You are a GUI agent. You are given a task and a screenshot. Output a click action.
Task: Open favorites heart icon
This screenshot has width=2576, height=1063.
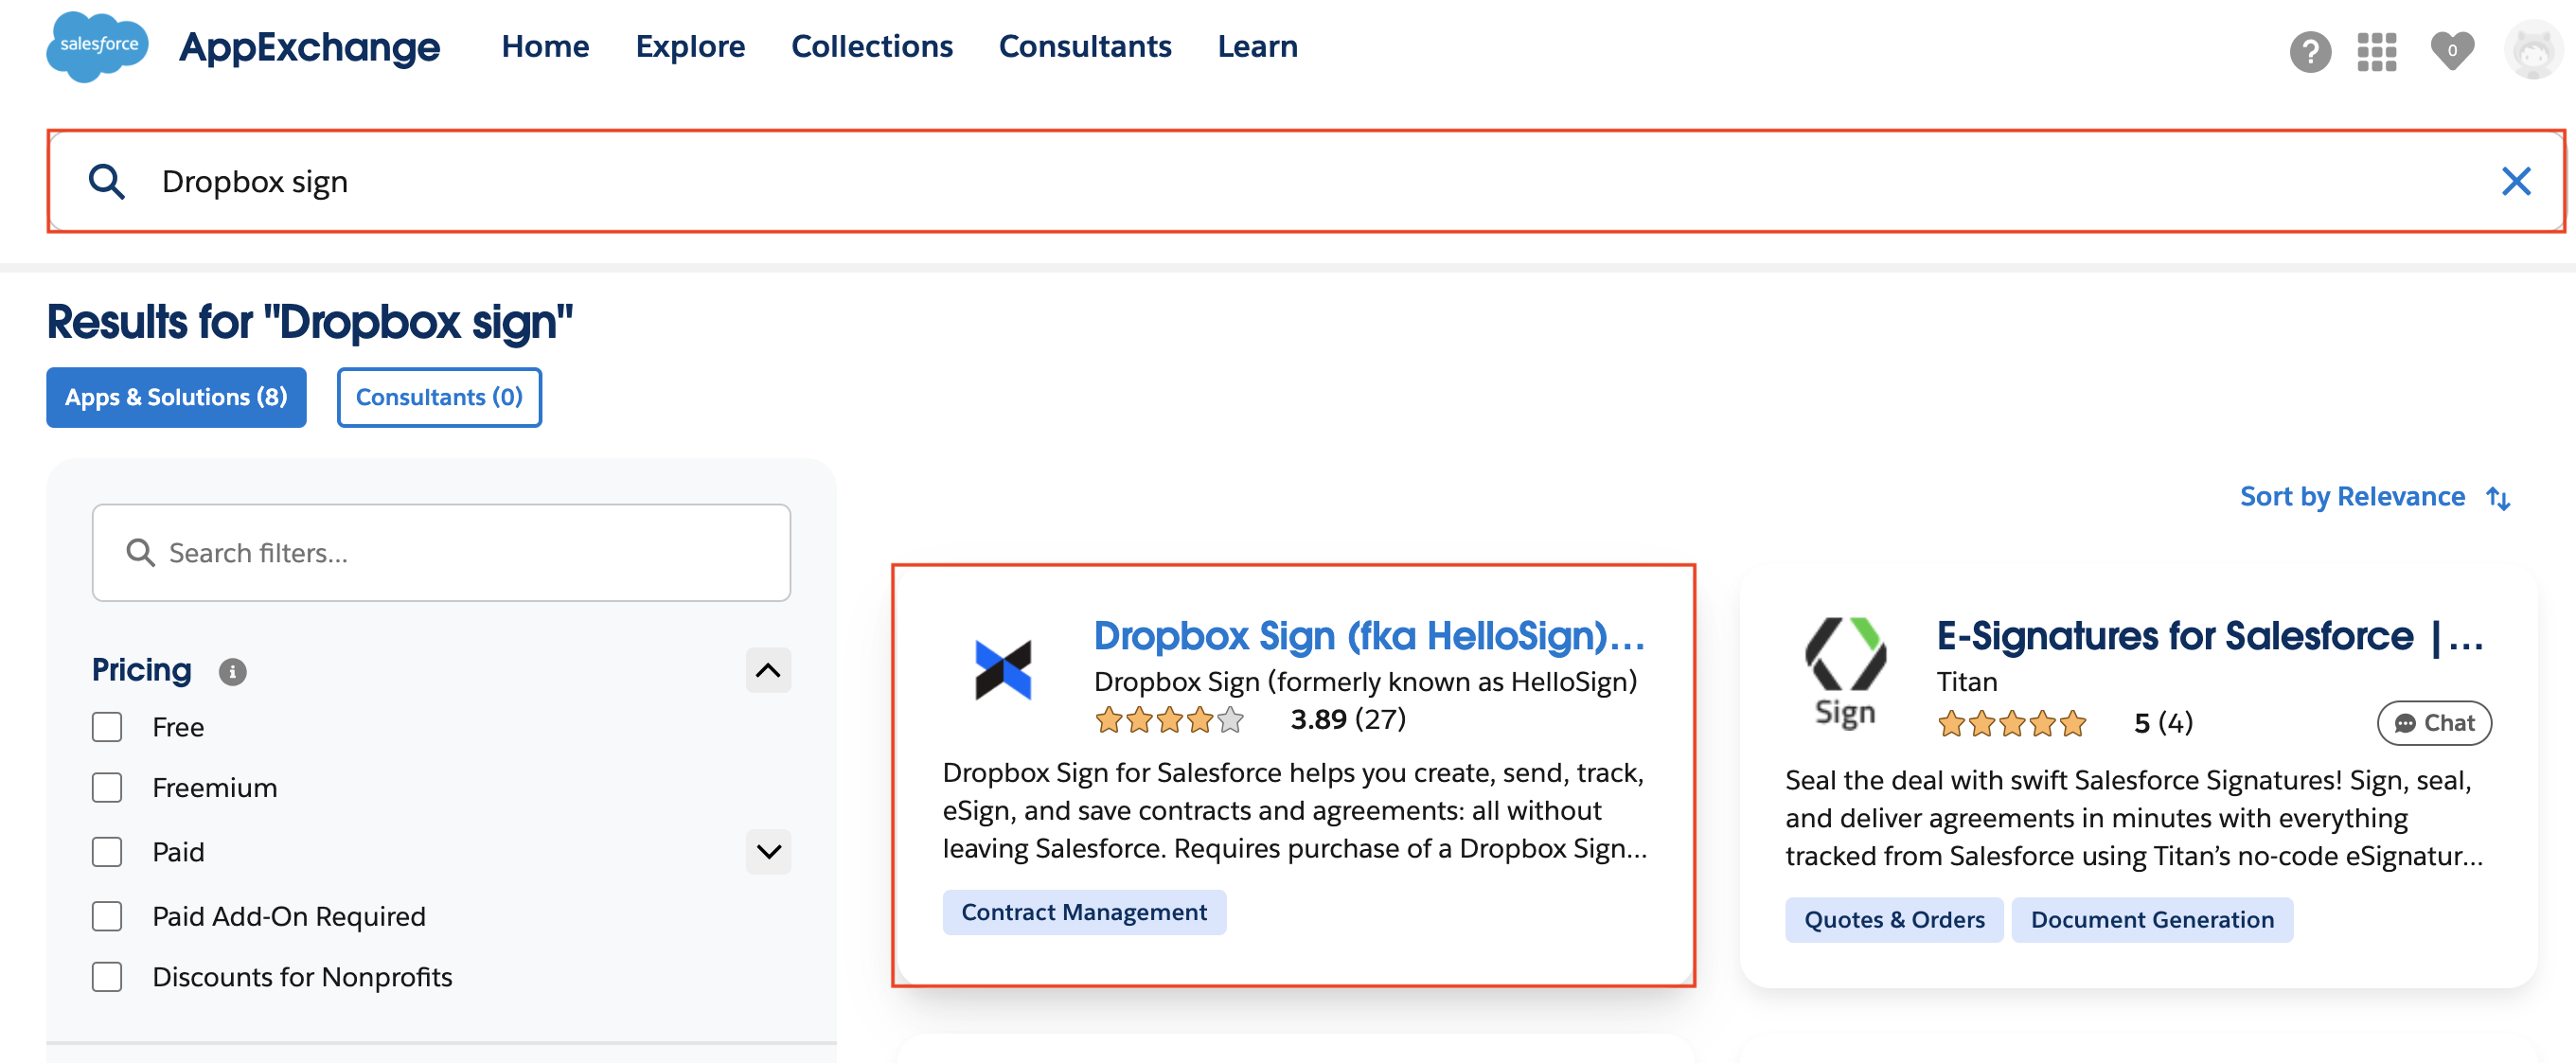(x=2452, y=51)
